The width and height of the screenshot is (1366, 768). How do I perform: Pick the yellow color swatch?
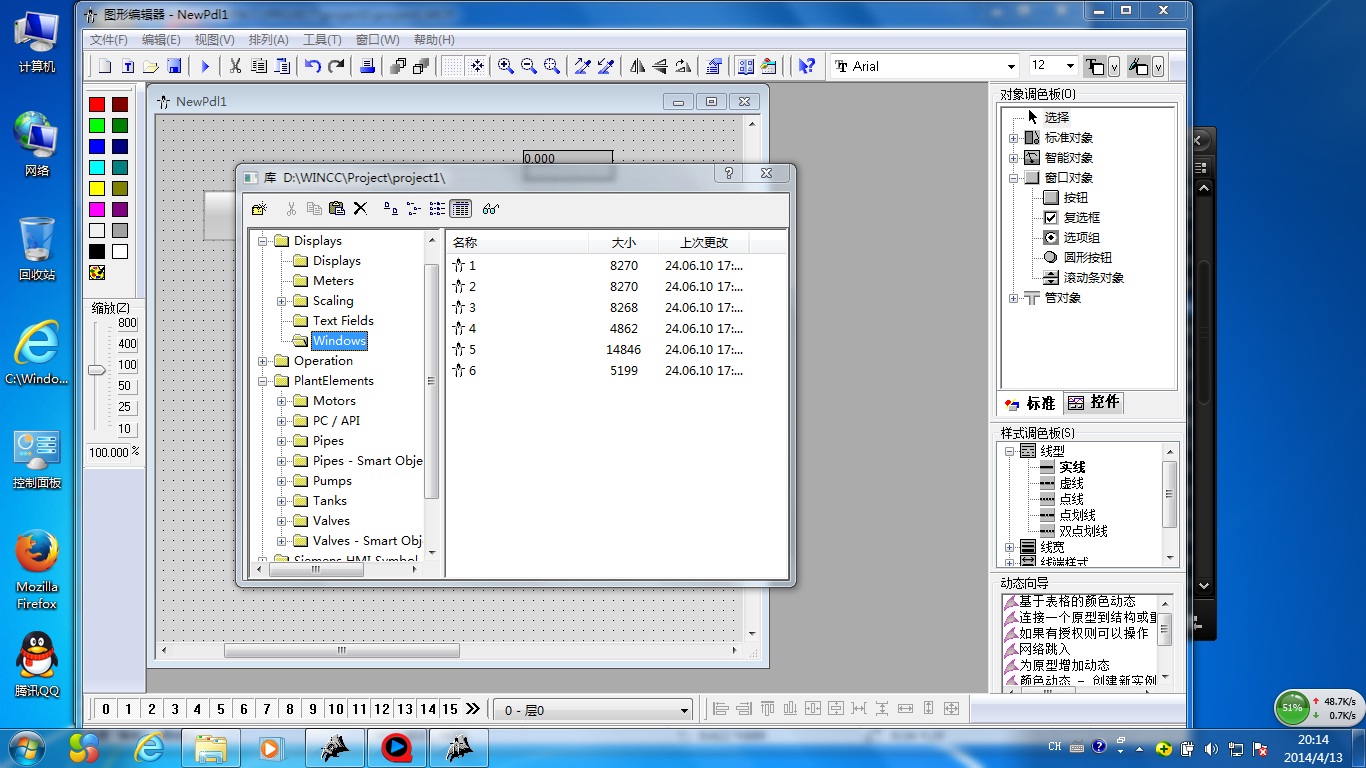(97, 188)
